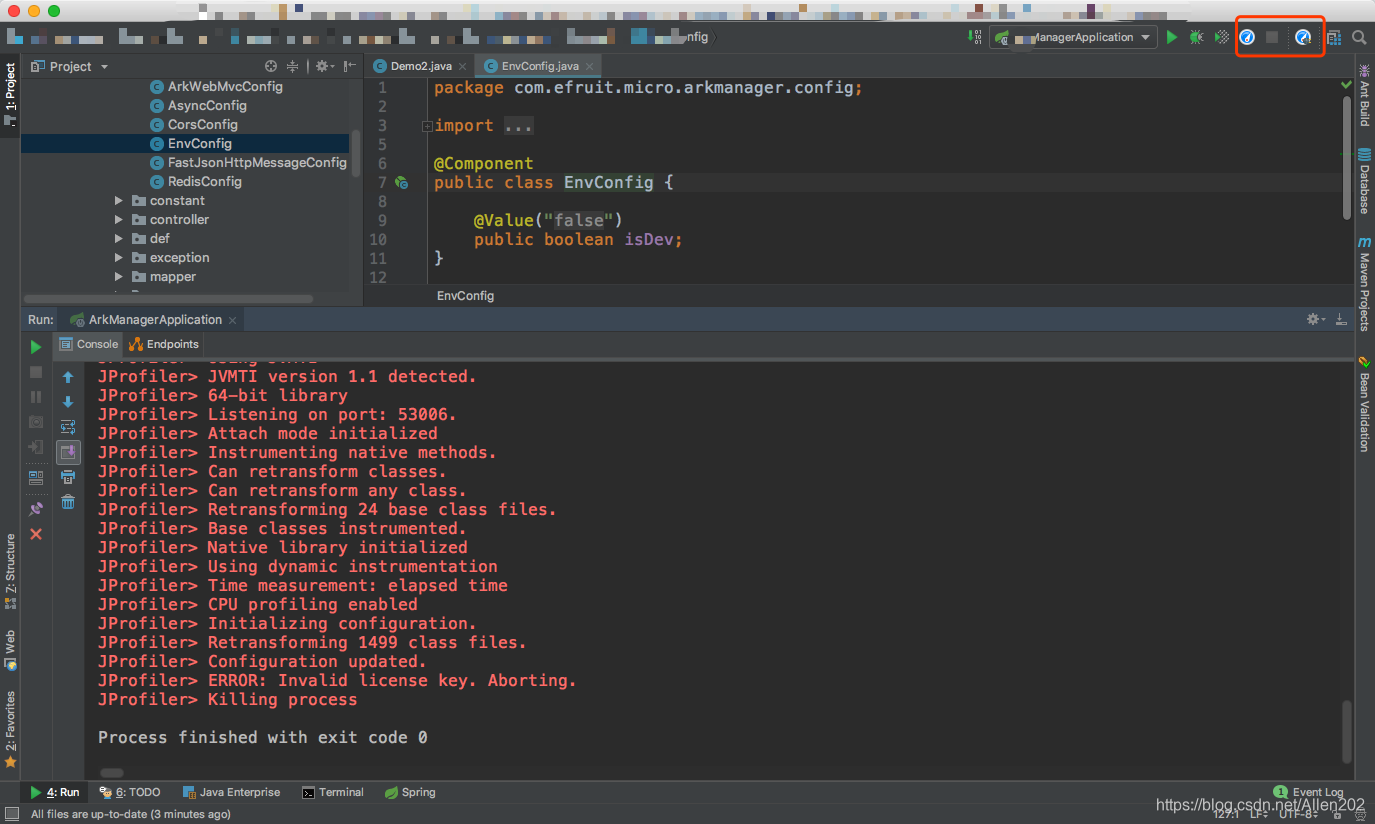The height and width of the screenshot is (824, 1375).
Task: Switch to Endpoints tab
Action: coord(165,344)
